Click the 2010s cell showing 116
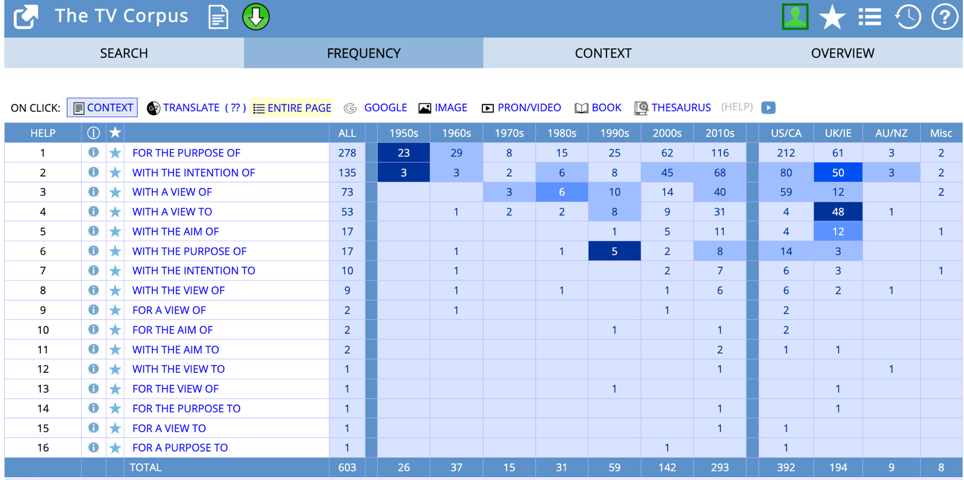The width and height of the screenshot is (964, 480). pyautogui.click(x=719, y=153)
